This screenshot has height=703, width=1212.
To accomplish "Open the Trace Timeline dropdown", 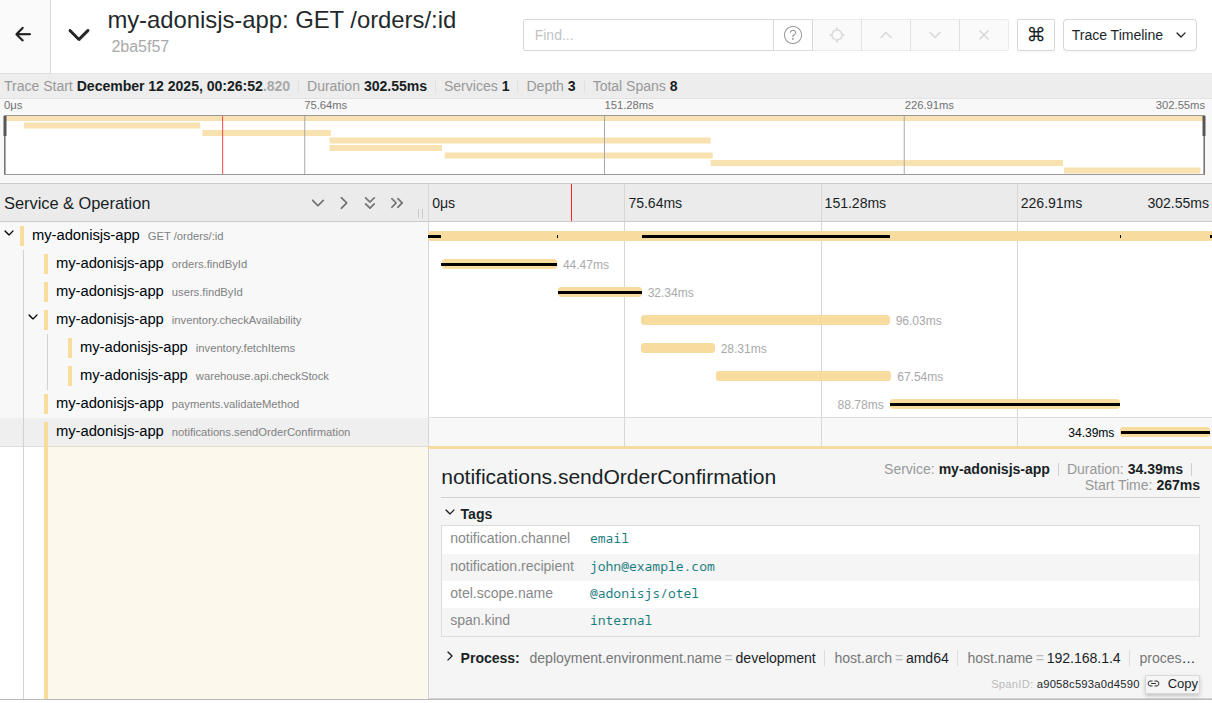I will [1129, 35].
